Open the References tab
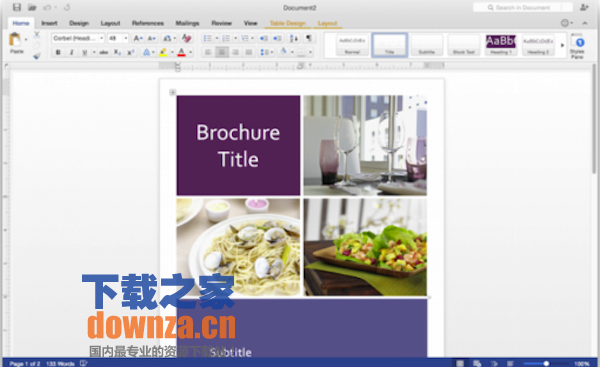Viewport: 600px width, 367px height. click(x=148, y=23)
